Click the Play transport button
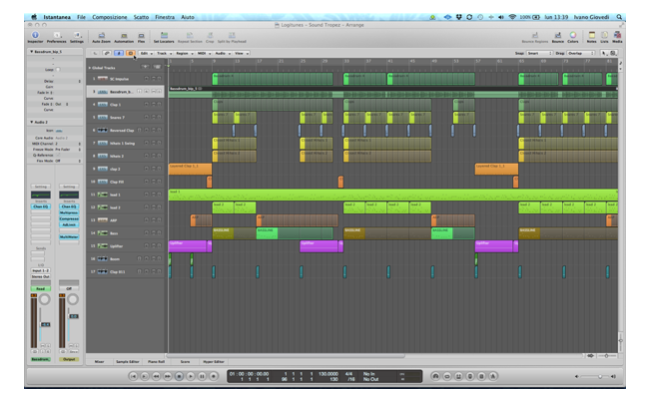 (x=190, y=376)
